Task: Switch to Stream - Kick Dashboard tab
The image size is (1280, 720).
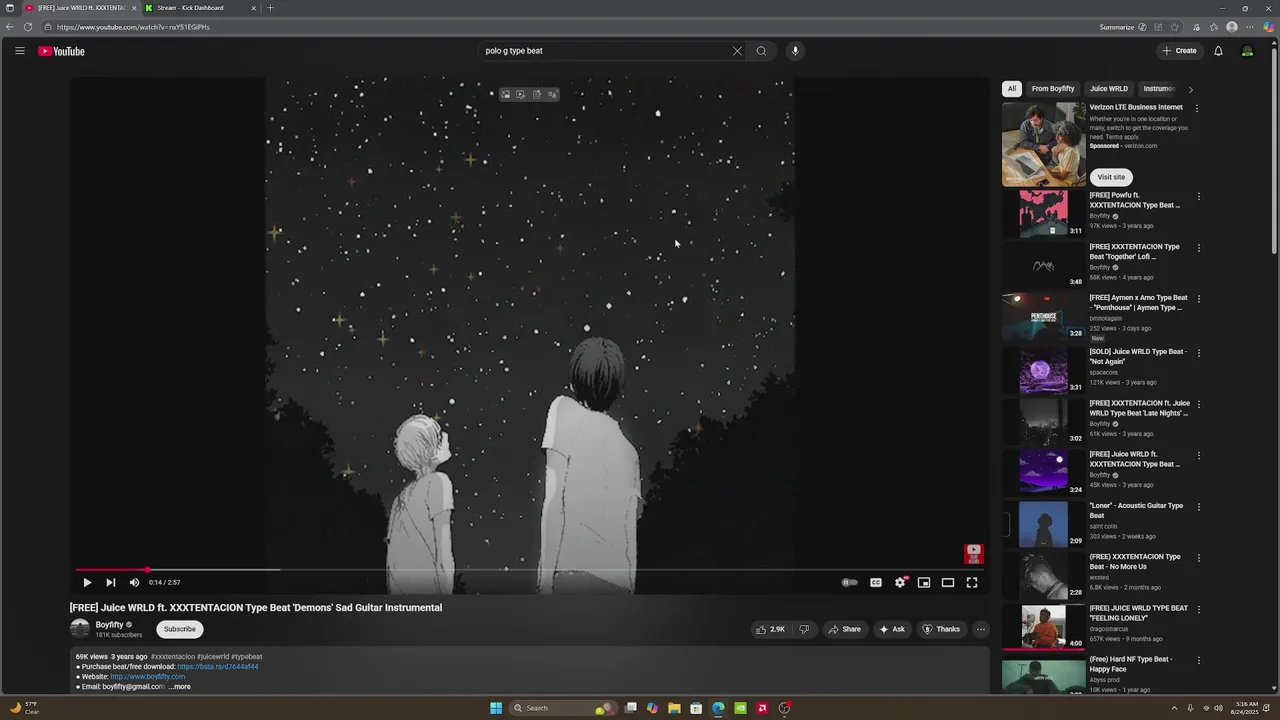Action: [200, 8]
